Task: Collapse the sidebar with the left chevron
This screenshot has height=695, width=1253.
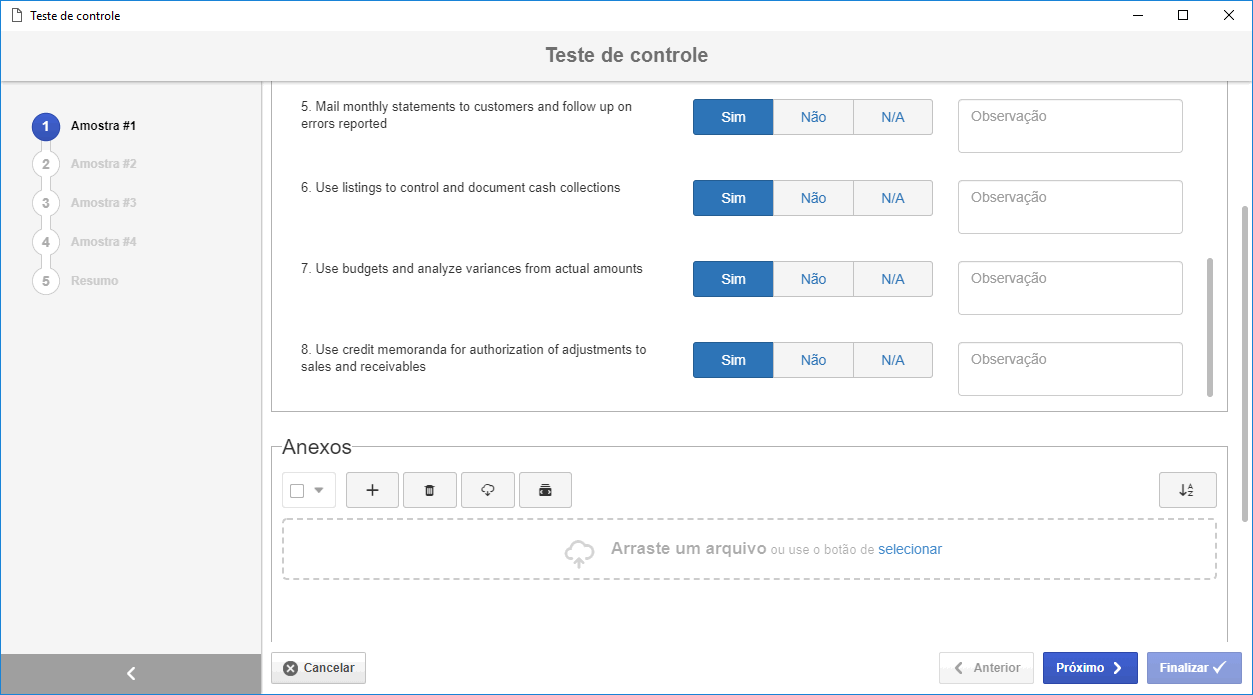Action: [131, 674]
